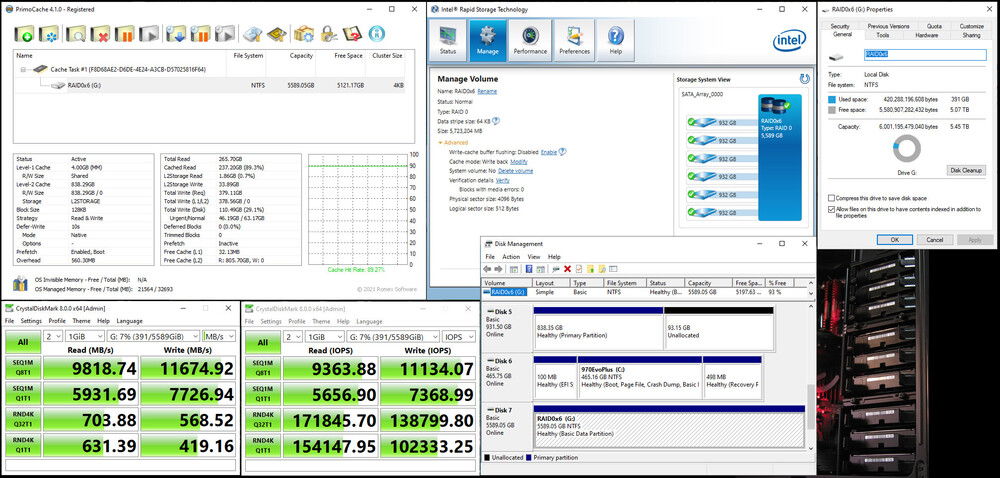Click Disk Management forward arrow toolbar icon
Screen dimensions: 1000x478
[x=498, y=269]
